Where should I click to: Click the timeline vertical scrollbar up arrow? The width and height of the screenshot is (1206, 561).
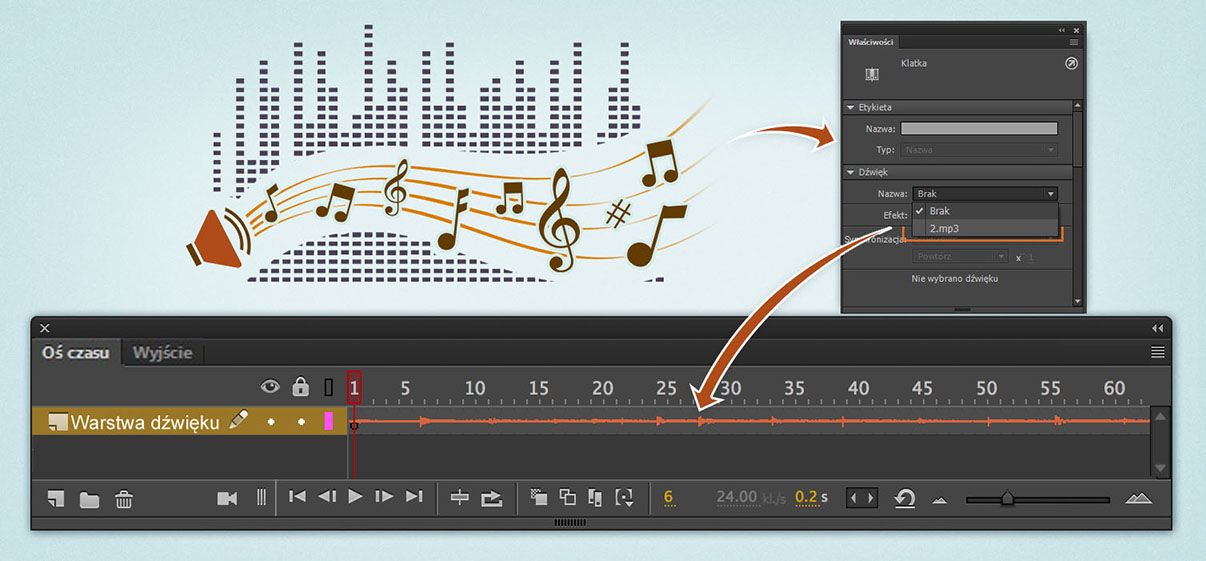[1160, 416]
